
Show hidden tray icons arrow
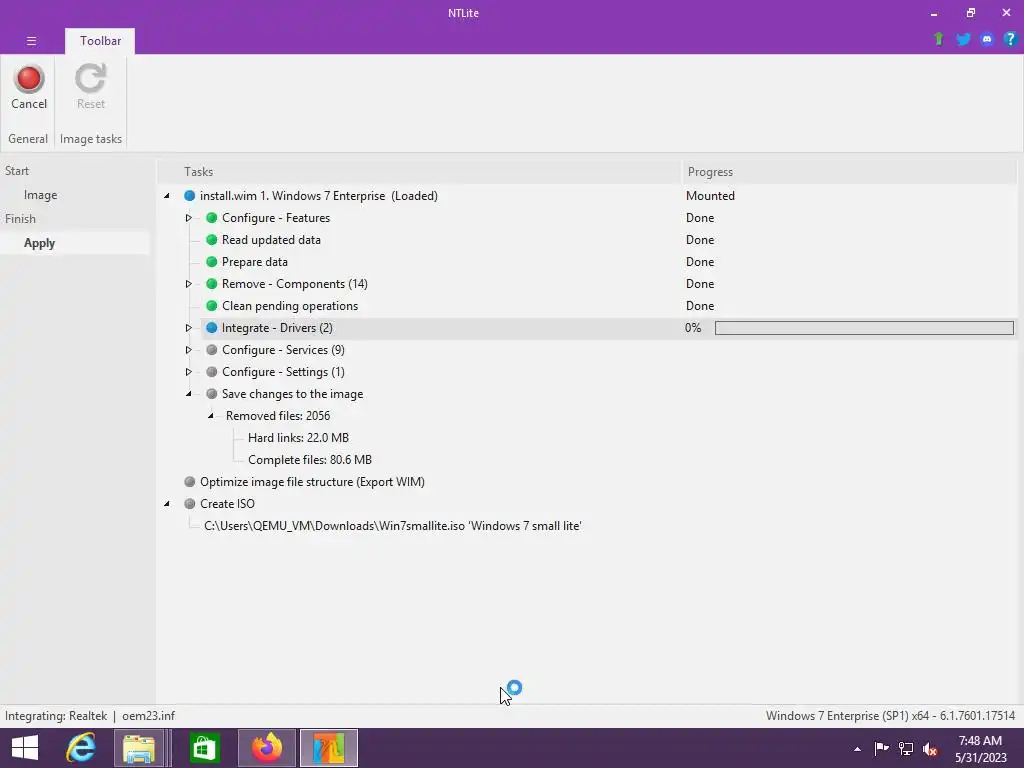(857, 749)
